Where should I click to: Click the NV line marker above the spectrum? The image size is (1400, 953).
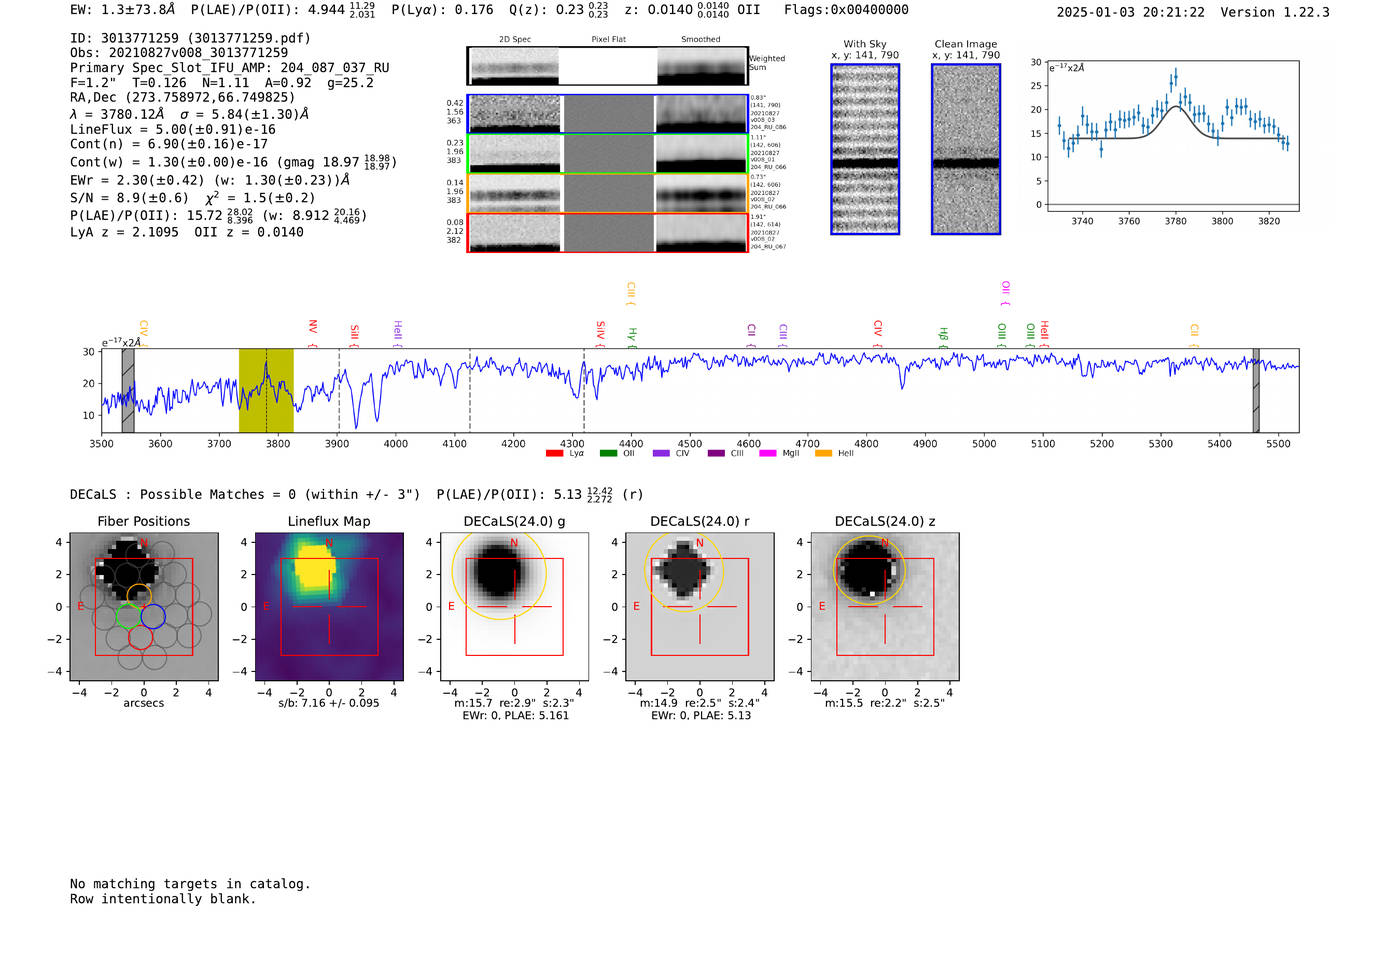(313, 333)
